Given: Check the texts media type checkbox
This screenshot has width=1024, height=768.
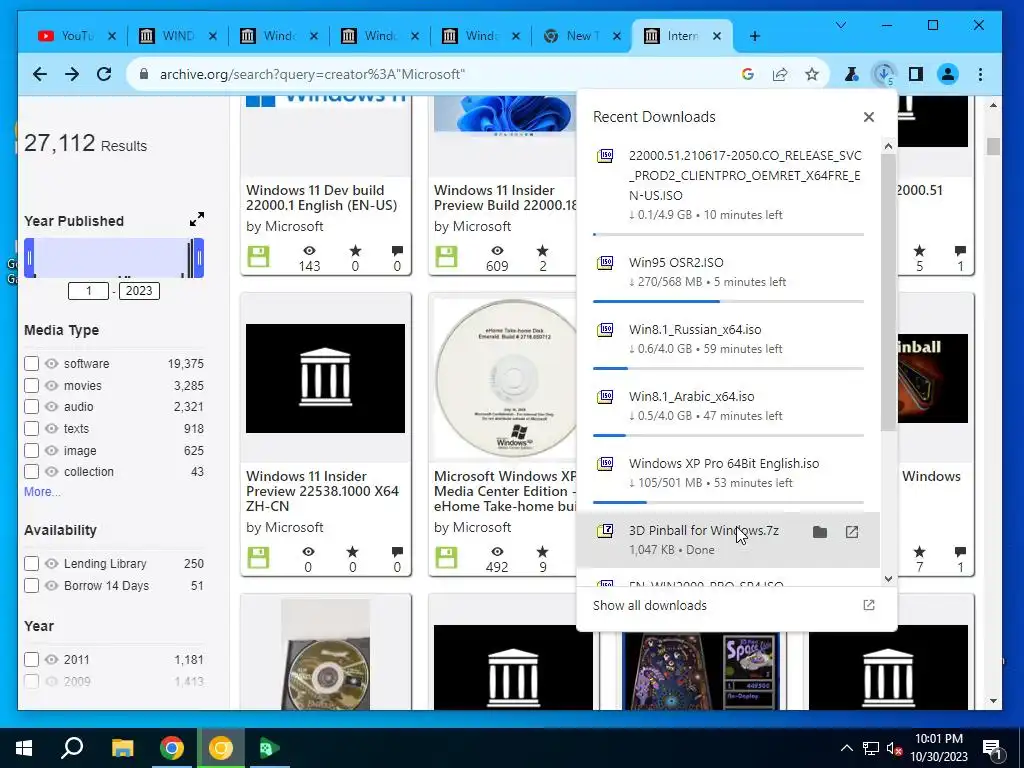Looking at the screenshot, I should pos(31,428).
